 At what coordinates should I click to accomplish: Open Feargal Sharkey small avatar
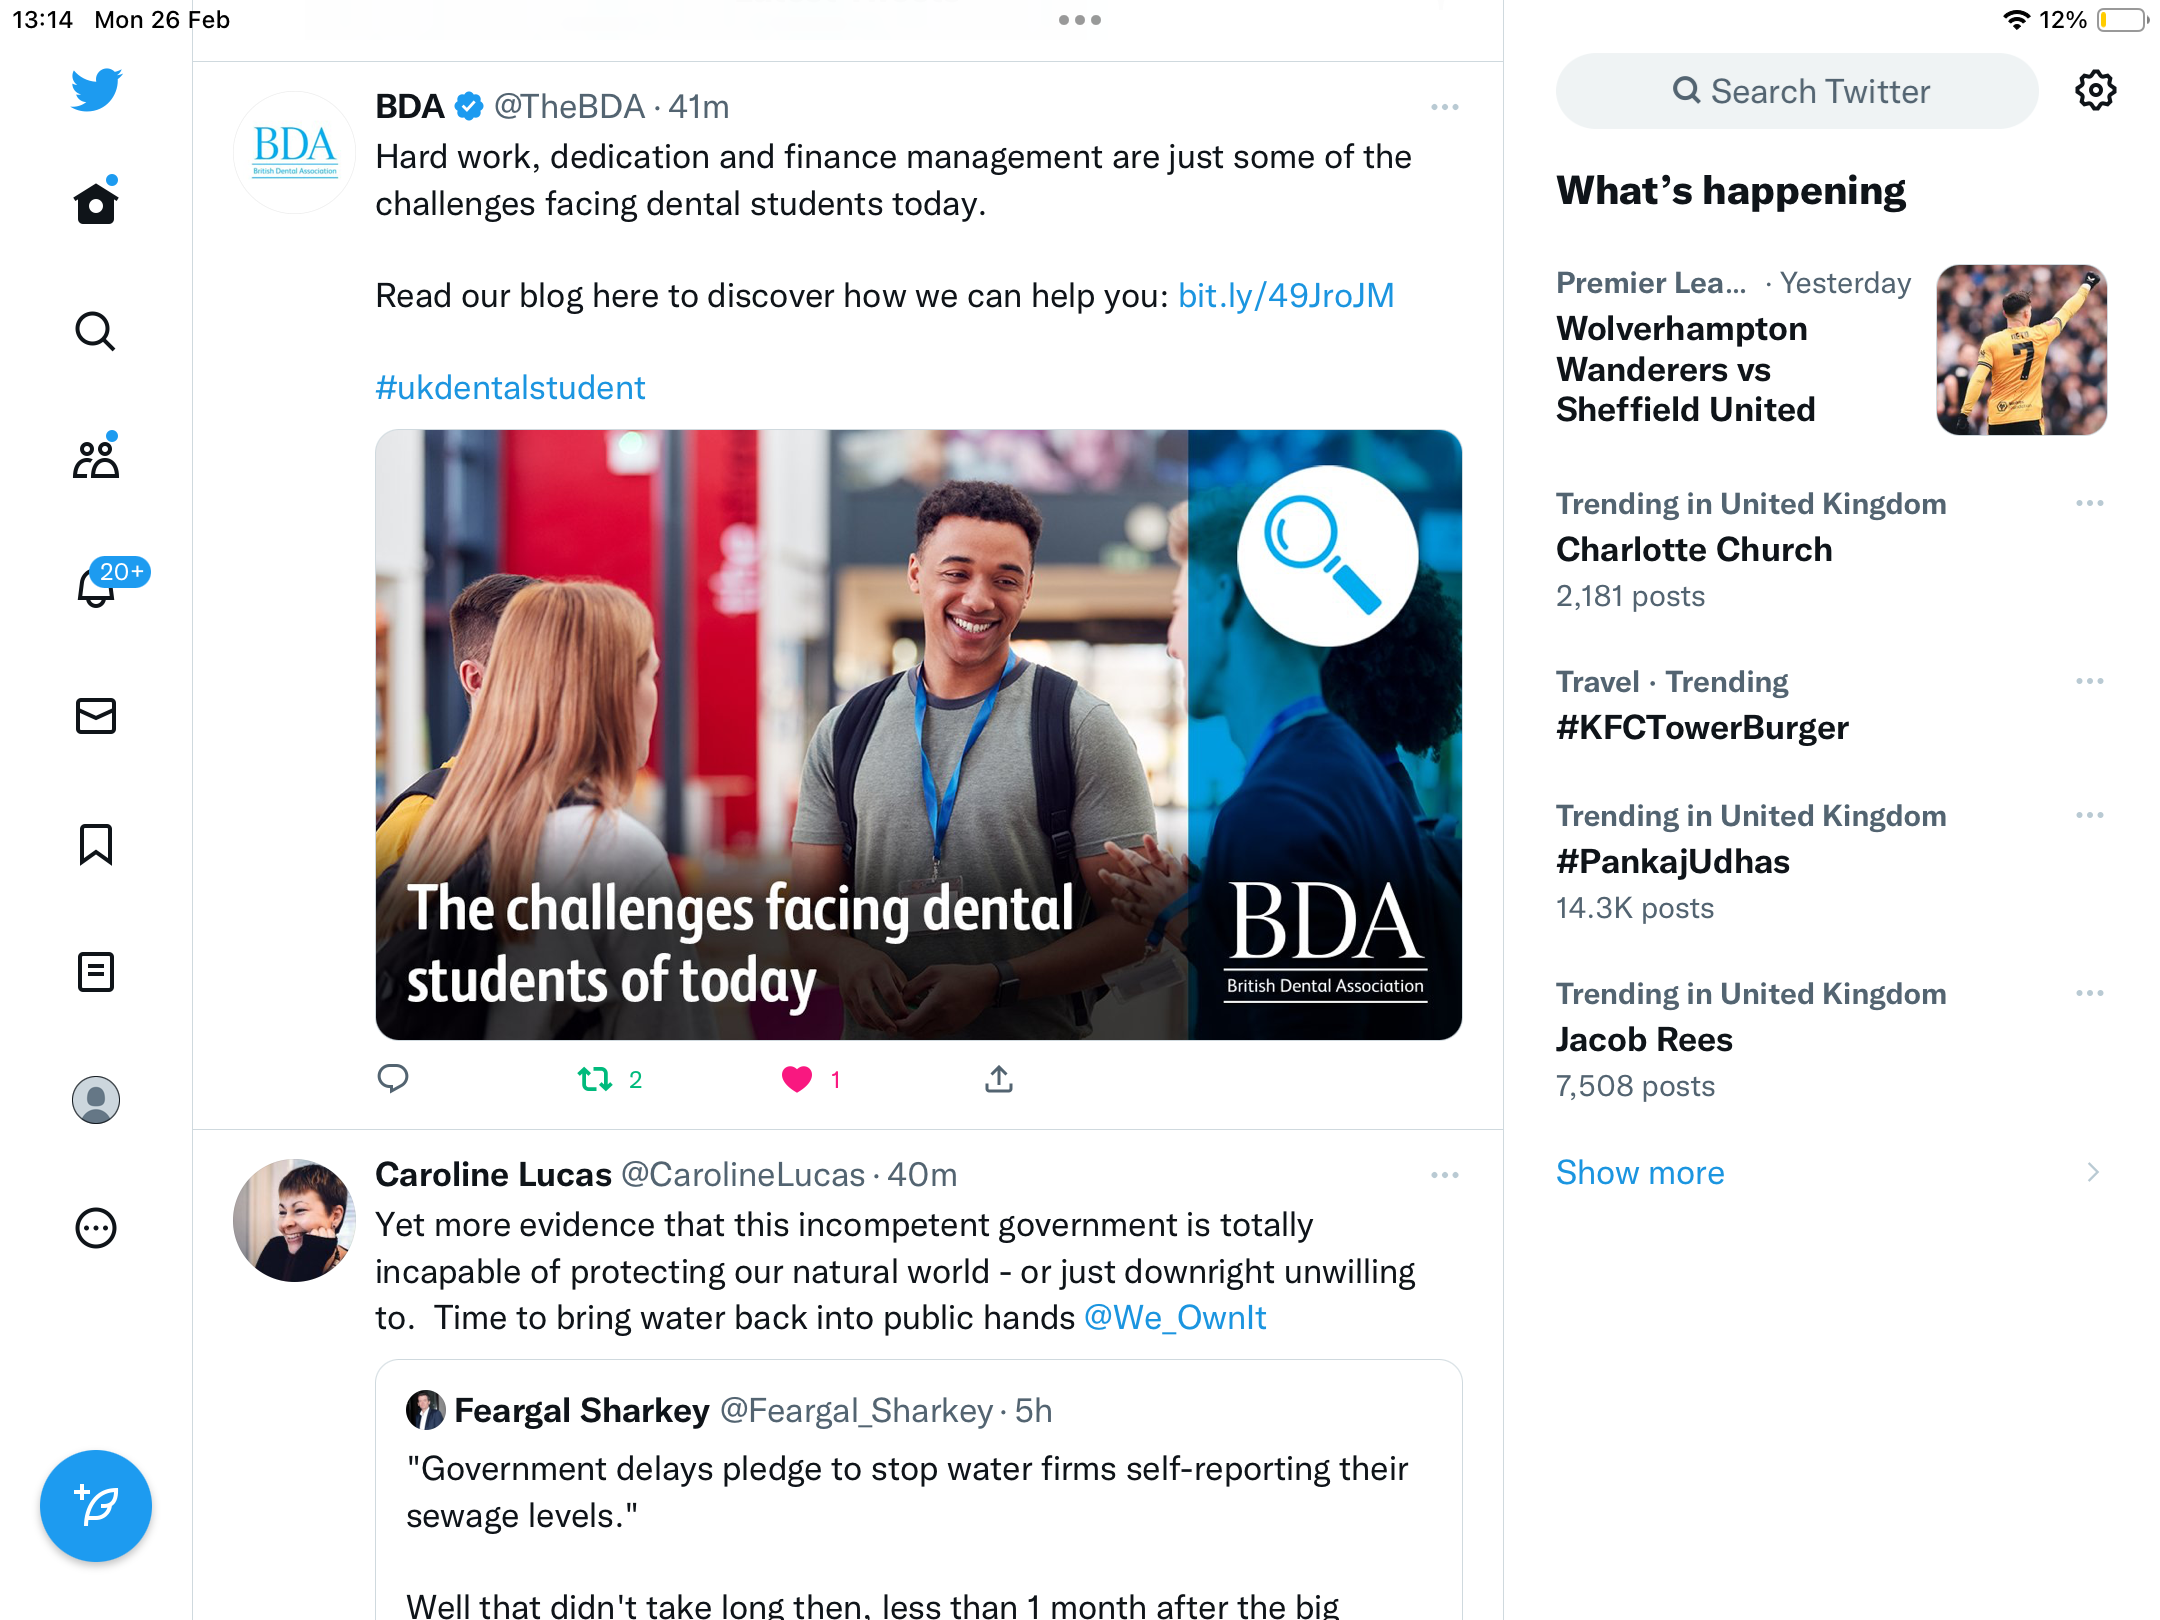pyautogui.click(x=425, y=1410)
